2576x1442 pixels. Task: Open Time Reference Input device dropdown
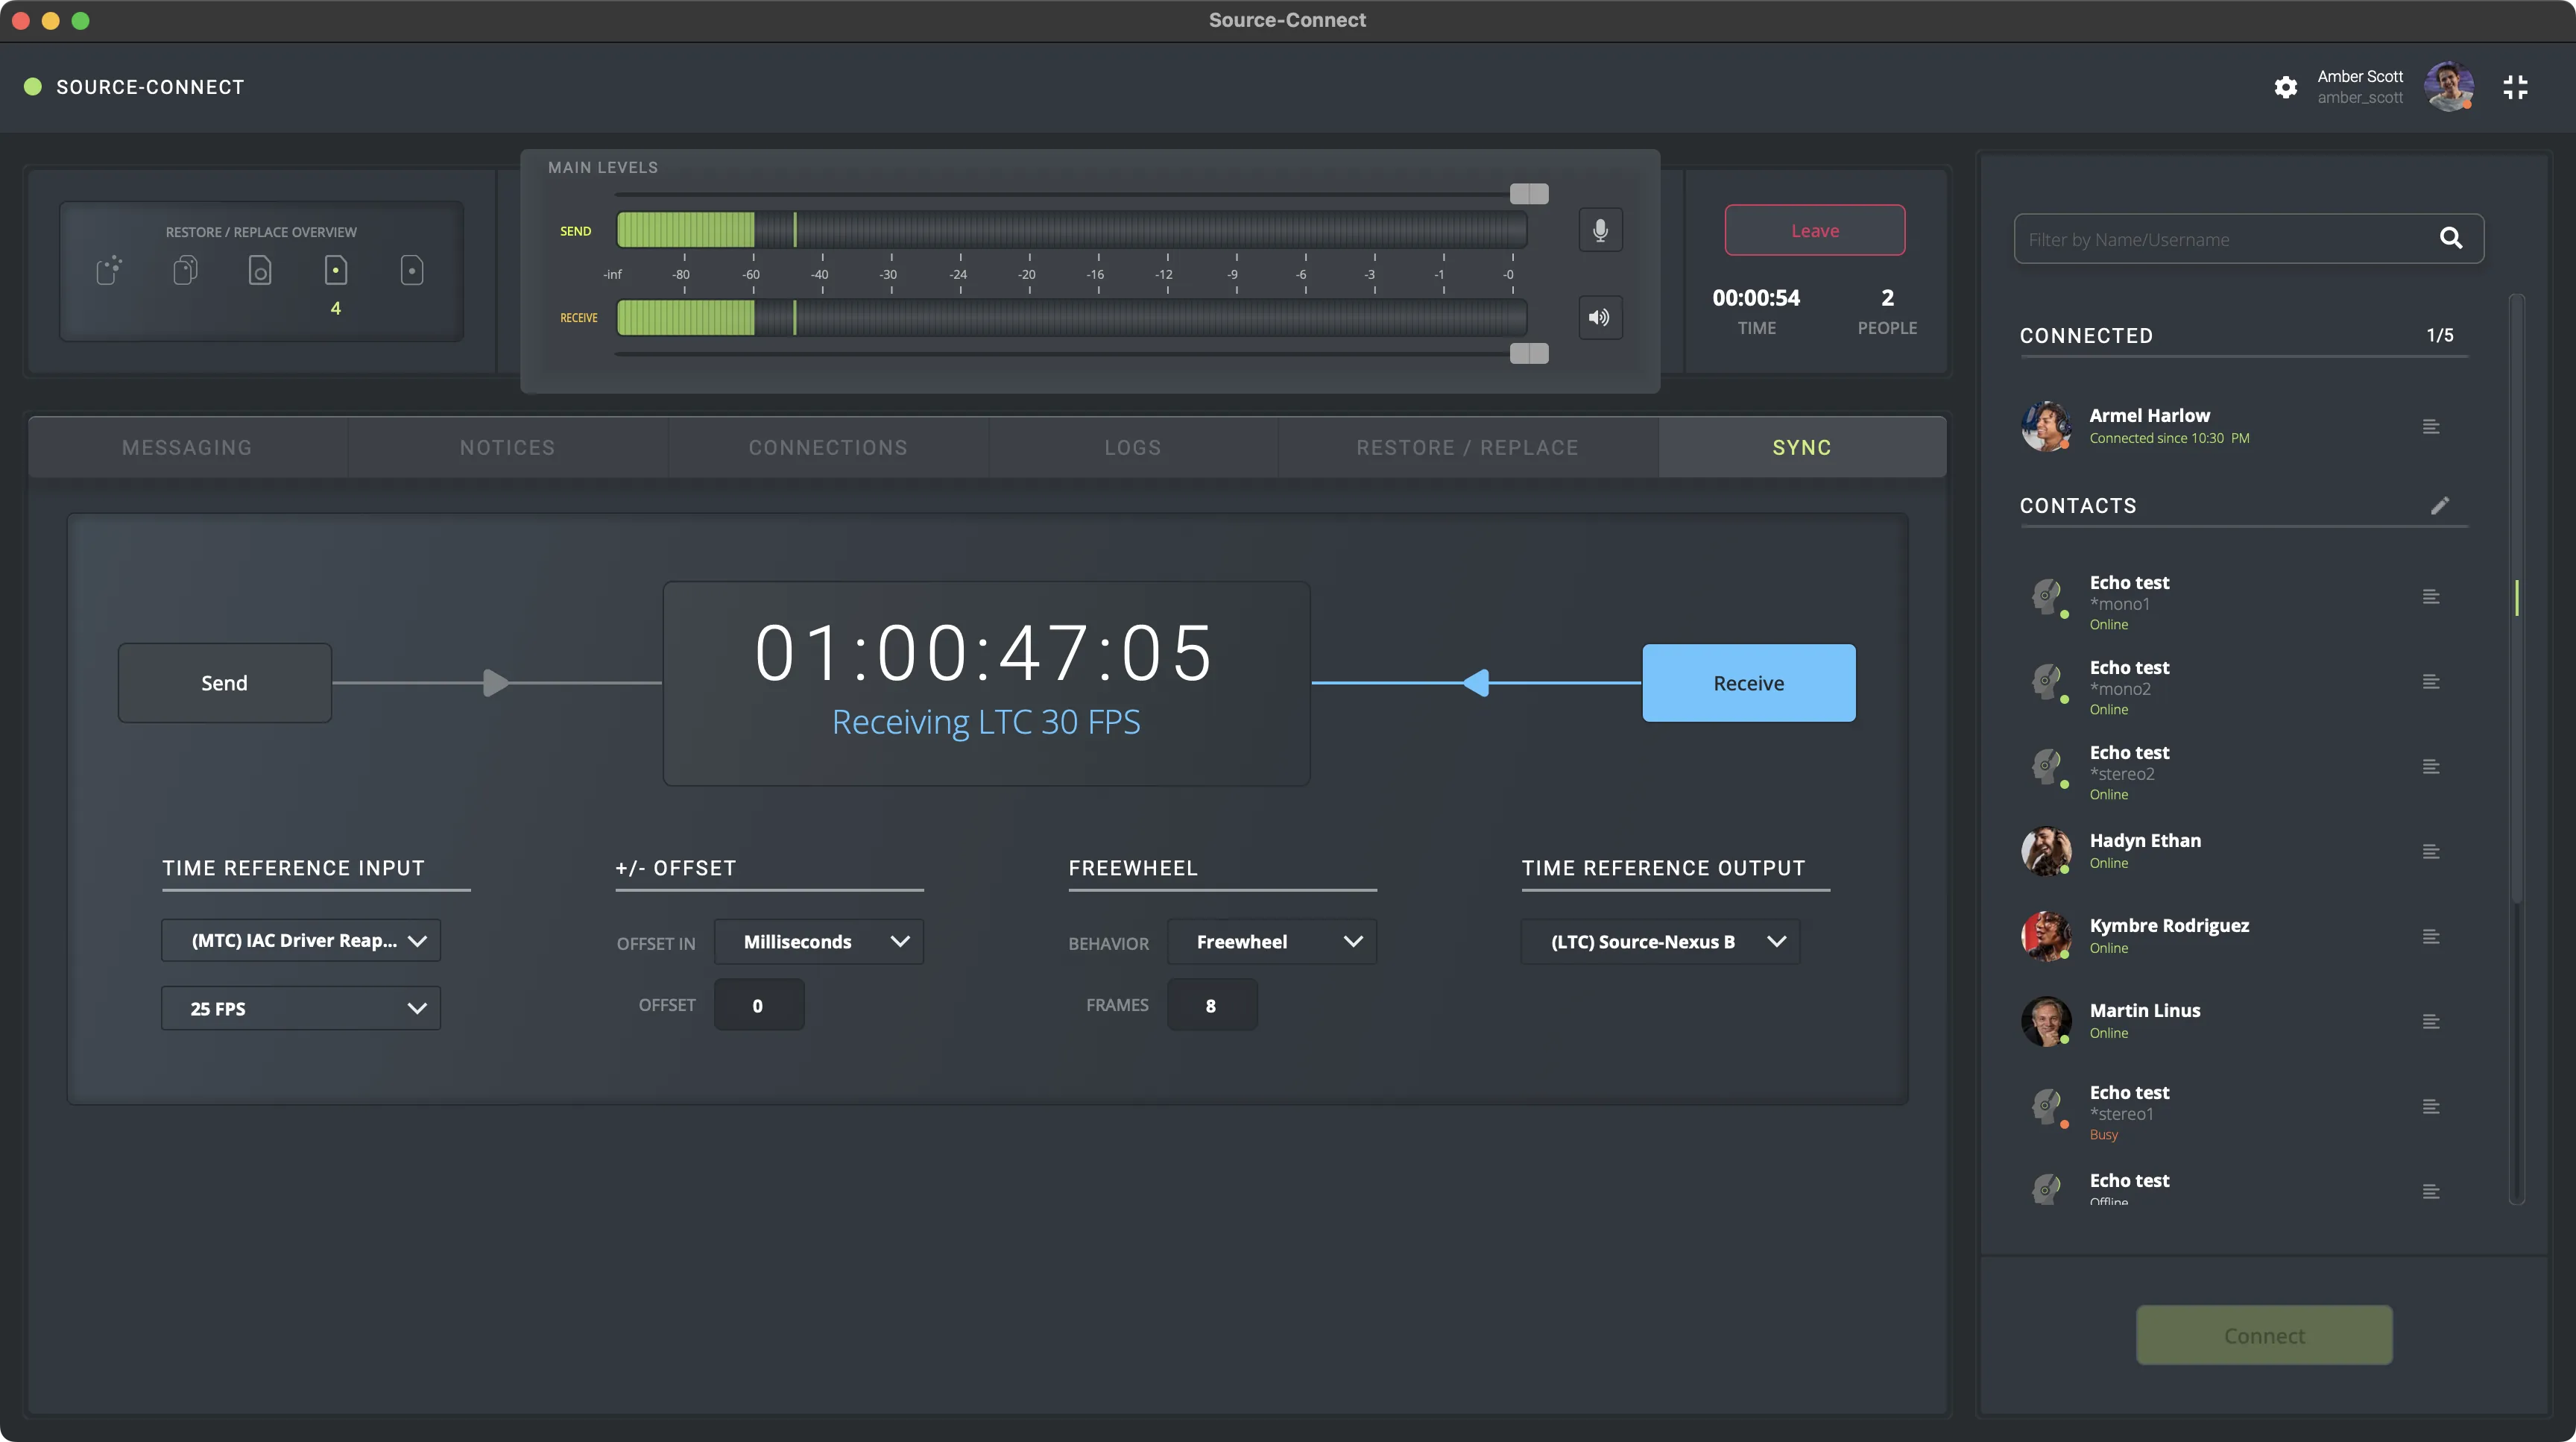(301, 940)
